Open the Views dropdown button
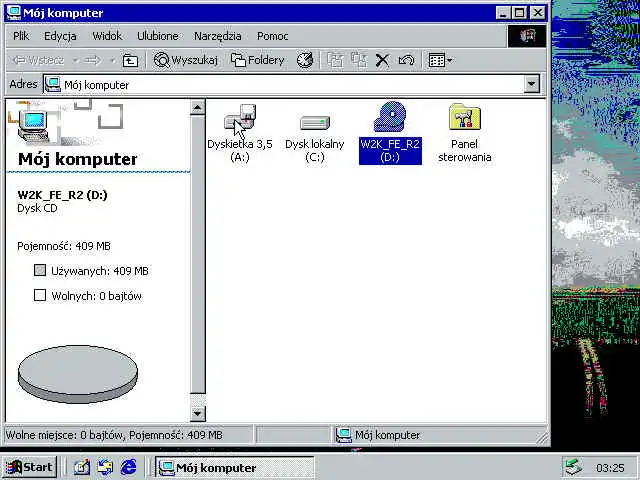This screenshot has height=480, width=640. tap(440, 60)
